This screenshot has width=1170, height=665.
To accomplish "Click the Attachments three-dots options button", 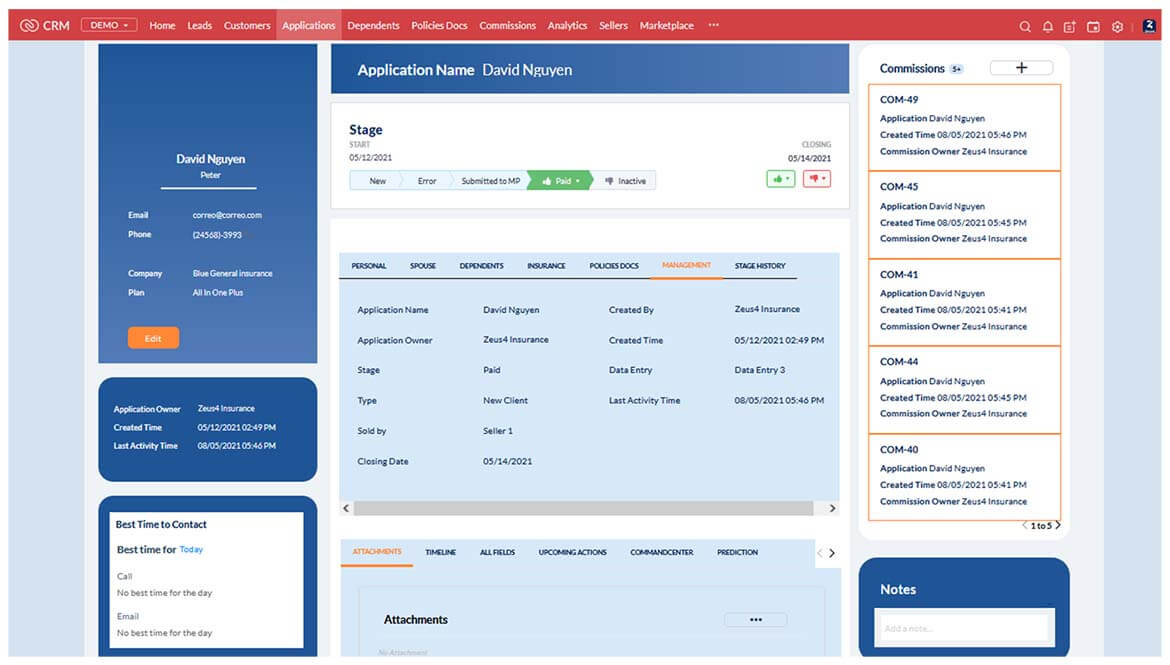I will pyautogui.click(x=756, y=620).
